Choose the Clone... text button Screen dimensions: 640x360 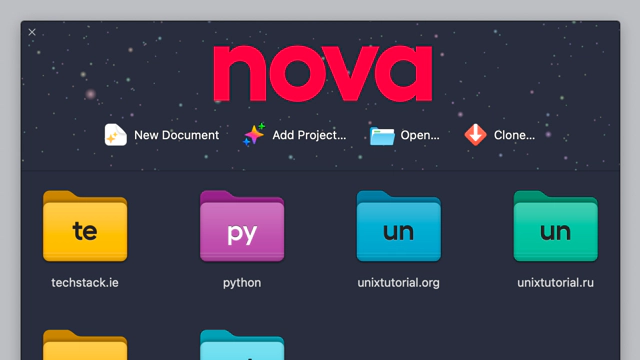point(514,135)
